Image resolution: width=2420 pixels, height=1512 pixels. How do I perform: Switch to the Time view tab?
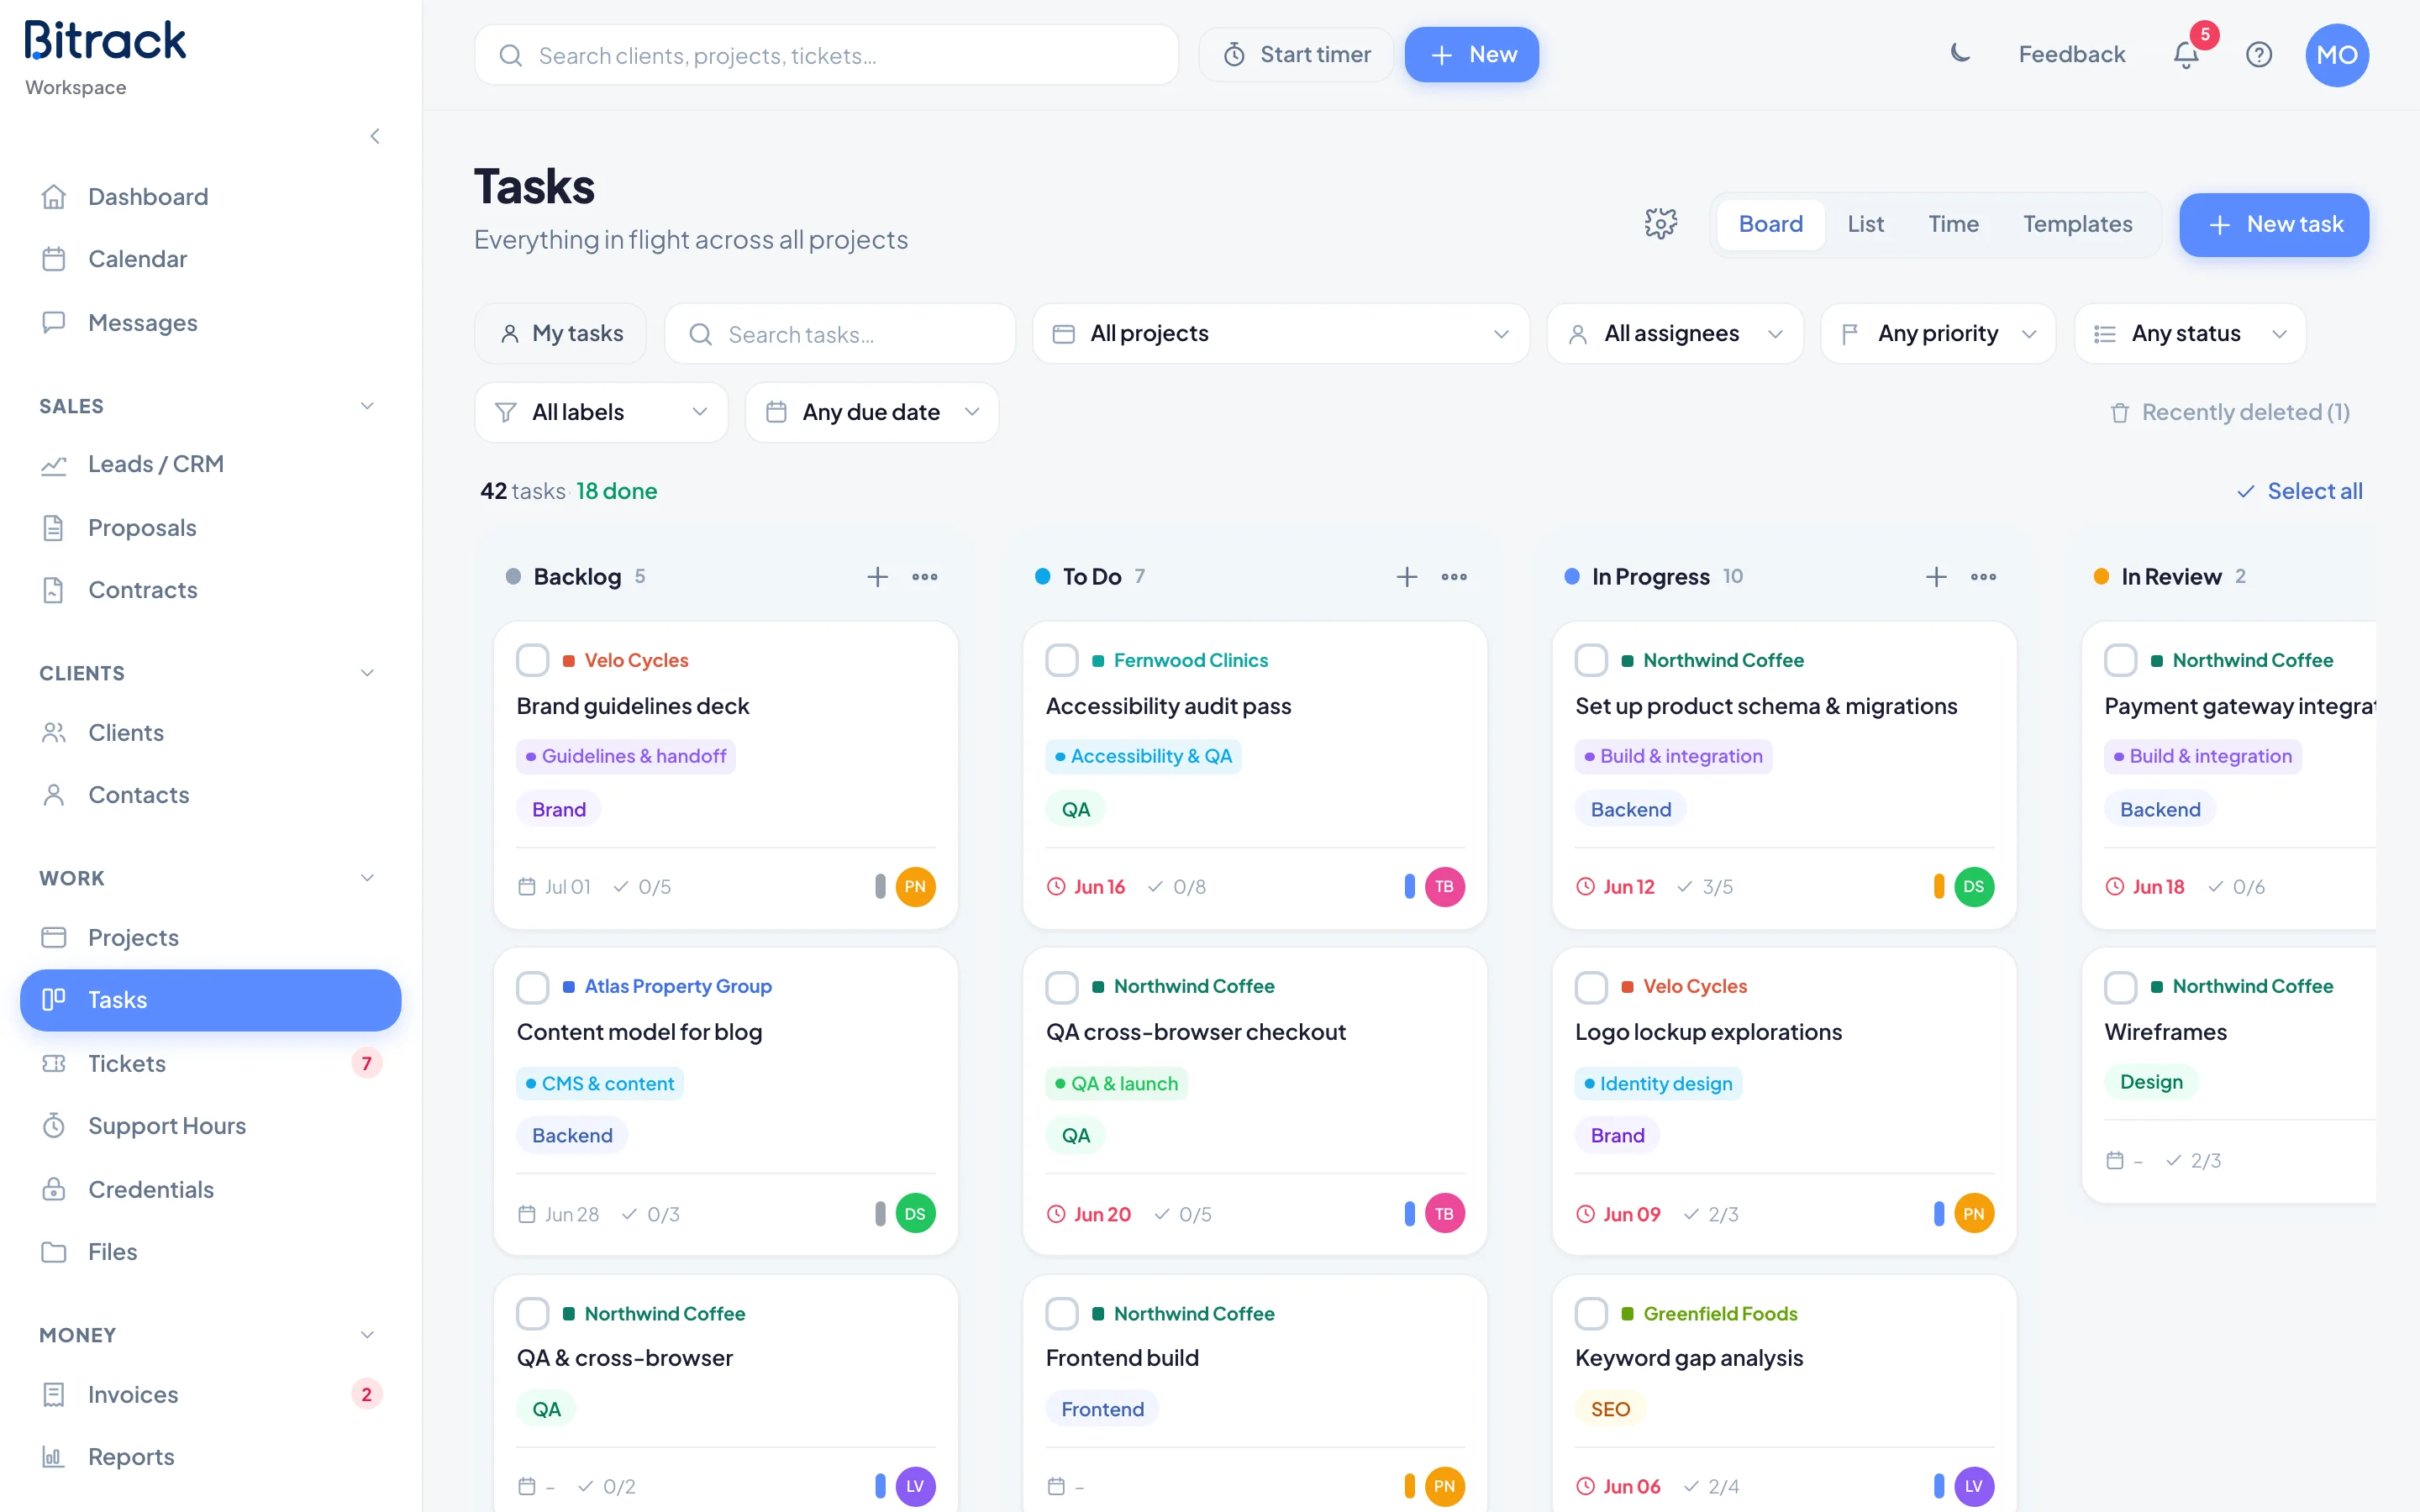point(1953,224)
